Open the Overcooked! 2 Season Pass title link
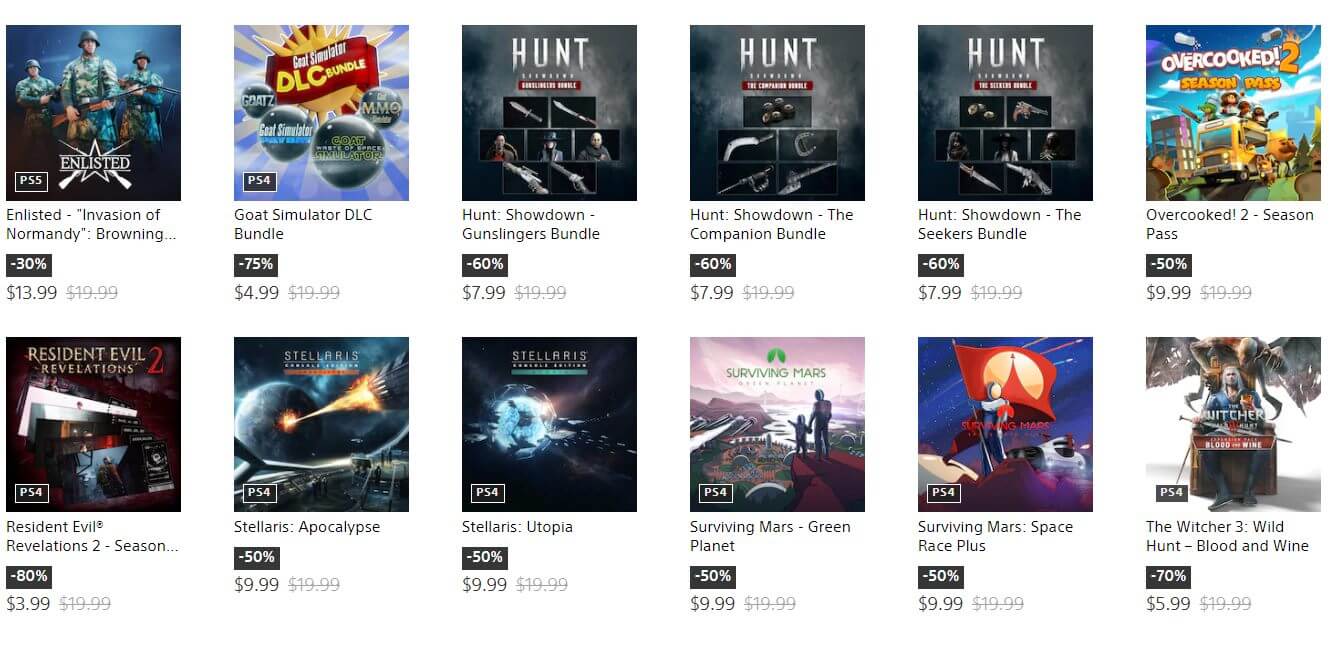This screenshot has height=649, width=1341. click(1229, 224)
